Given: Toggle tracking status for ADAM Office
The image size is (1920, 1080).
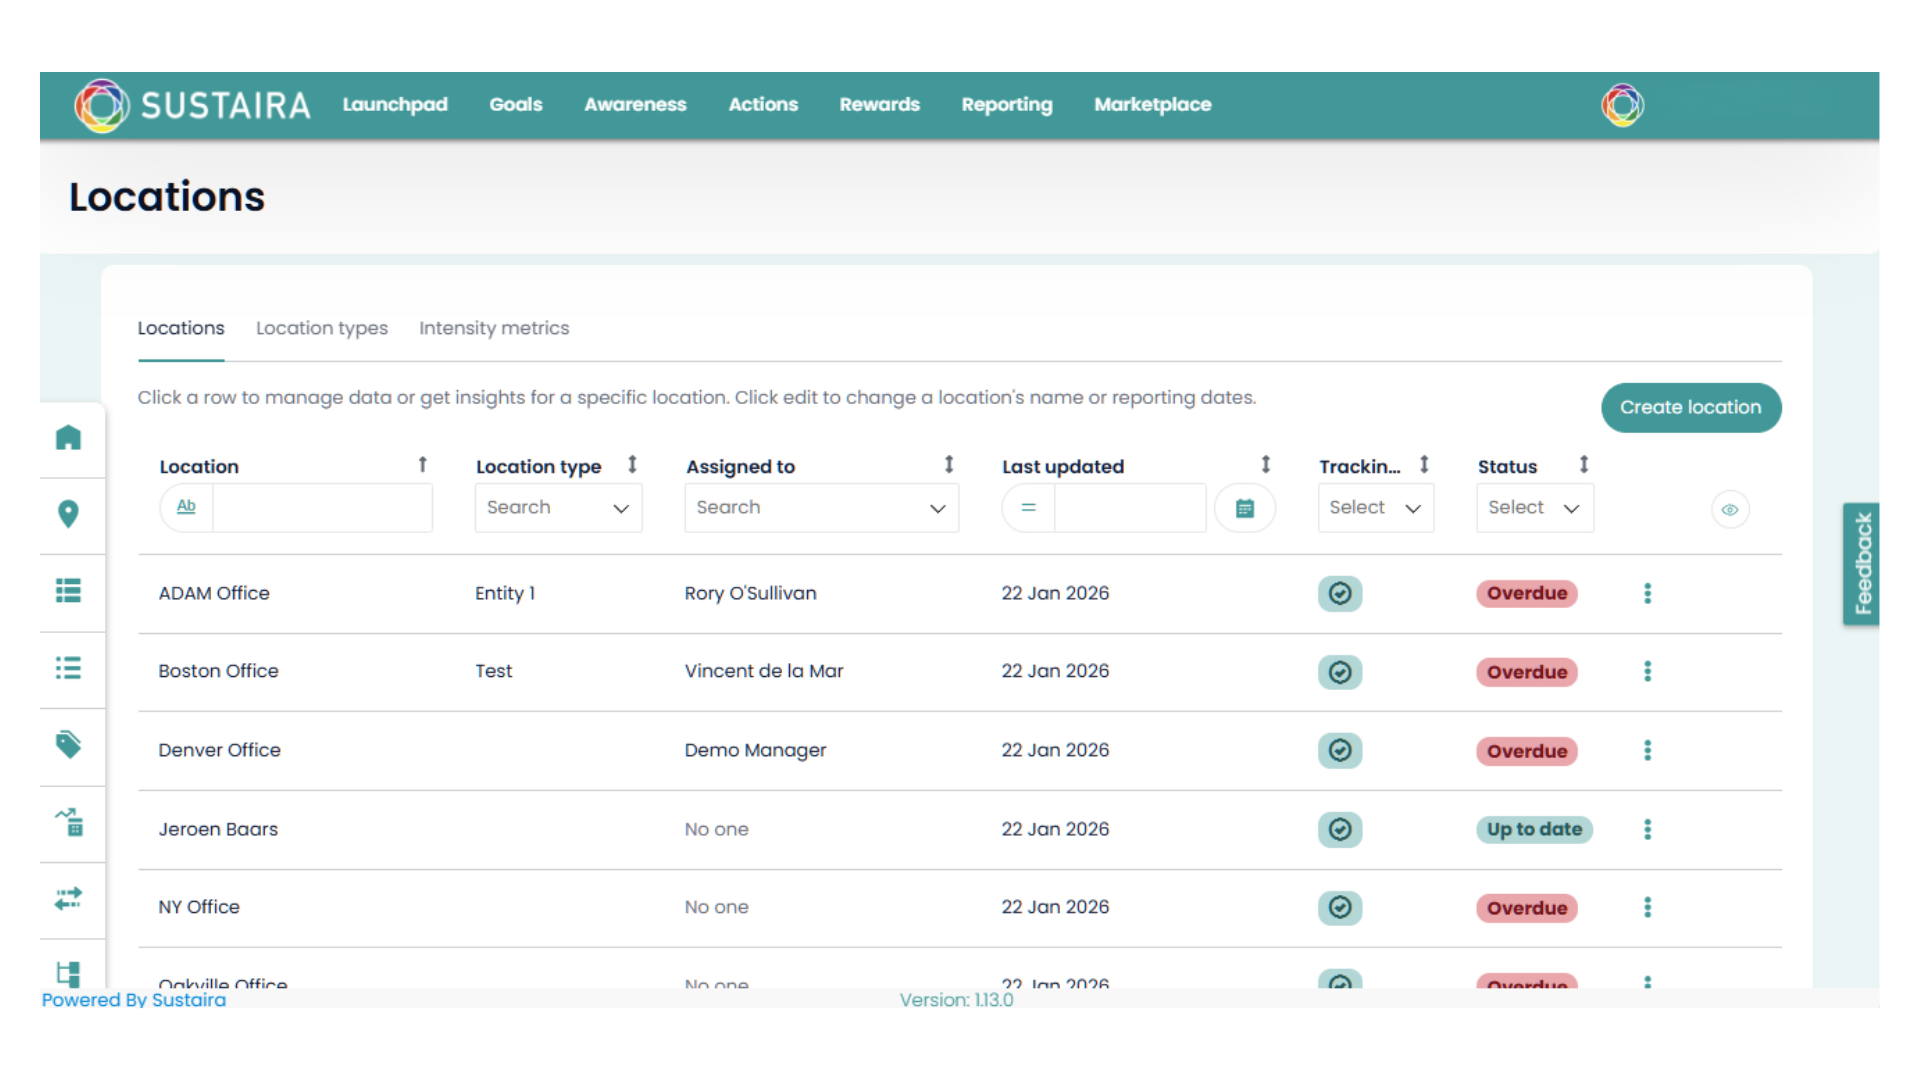Looking at the screenshot, I should tap(1340, 593).
